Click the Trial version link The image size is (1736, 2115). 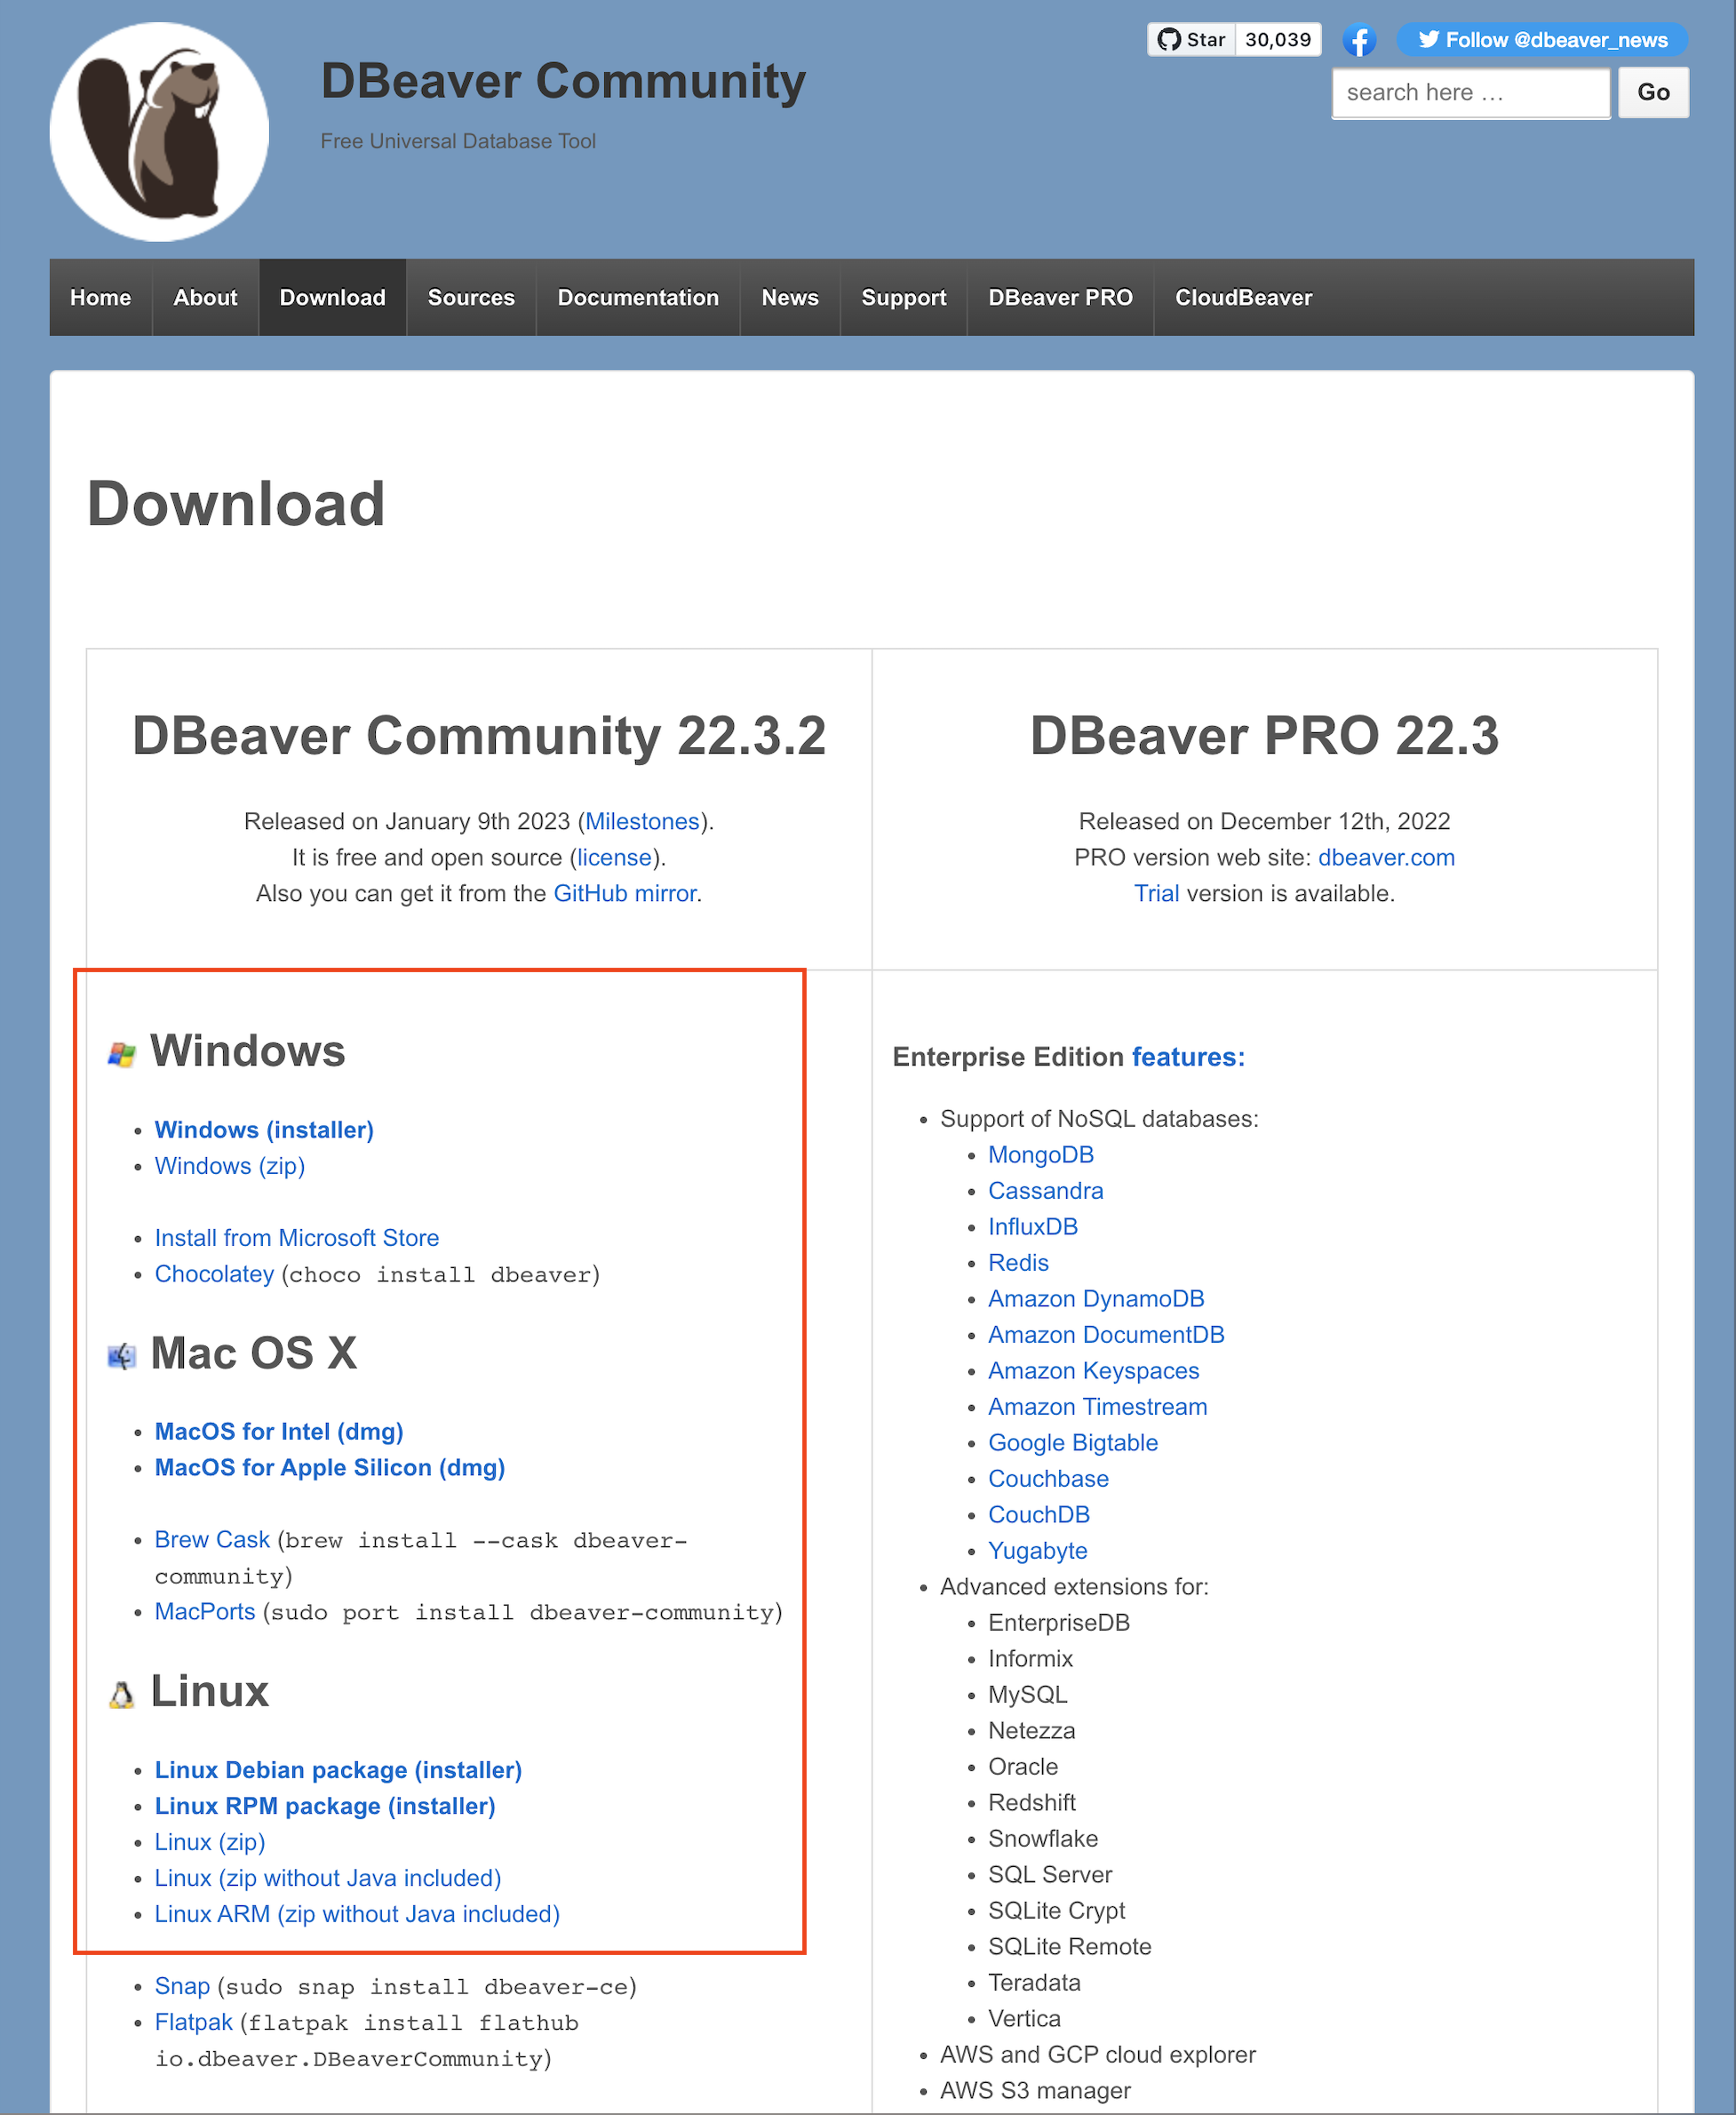click(x=1156, y=893)
